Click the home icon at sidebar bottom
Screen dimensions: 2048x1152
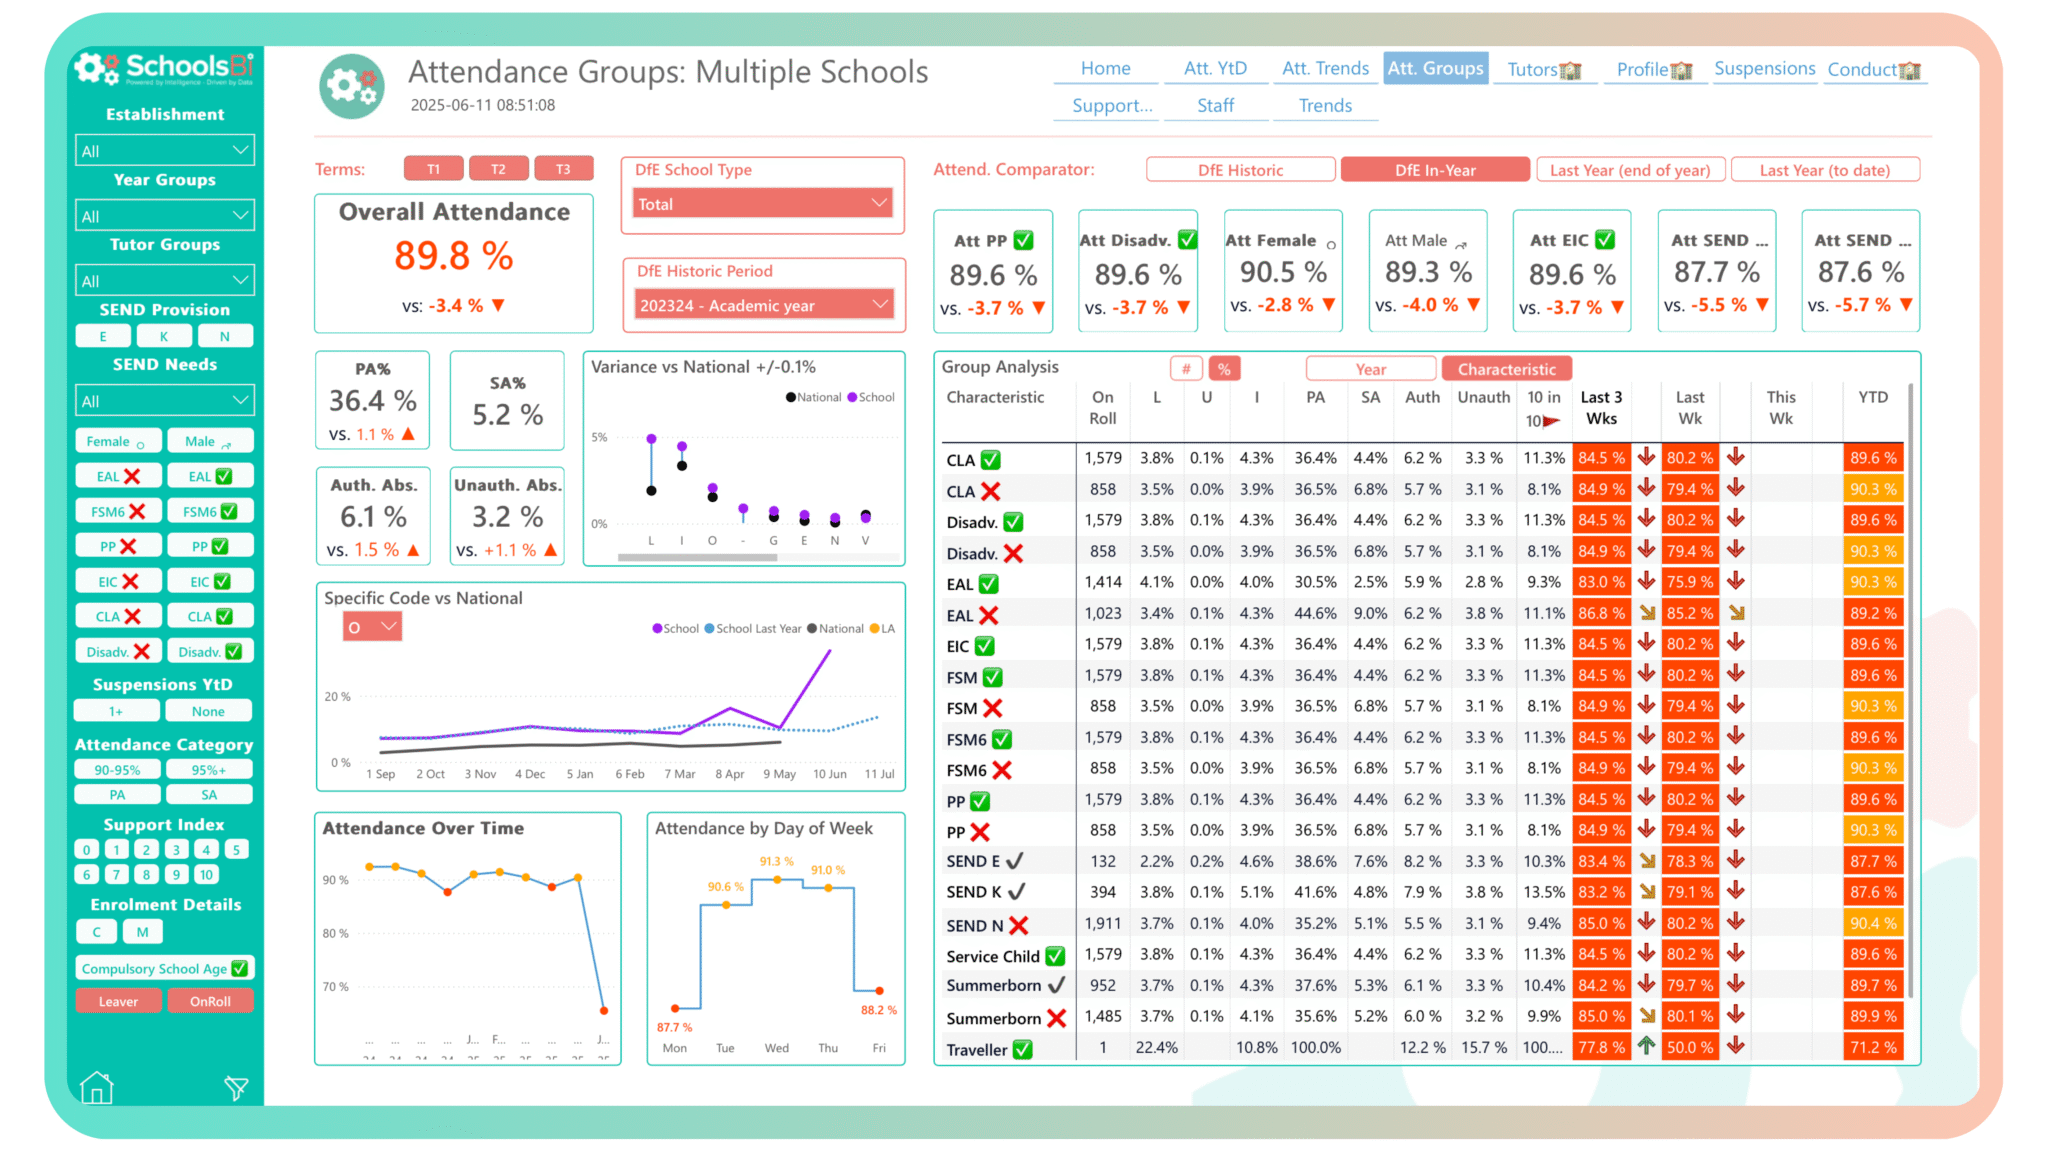(x=96, y=1087)
